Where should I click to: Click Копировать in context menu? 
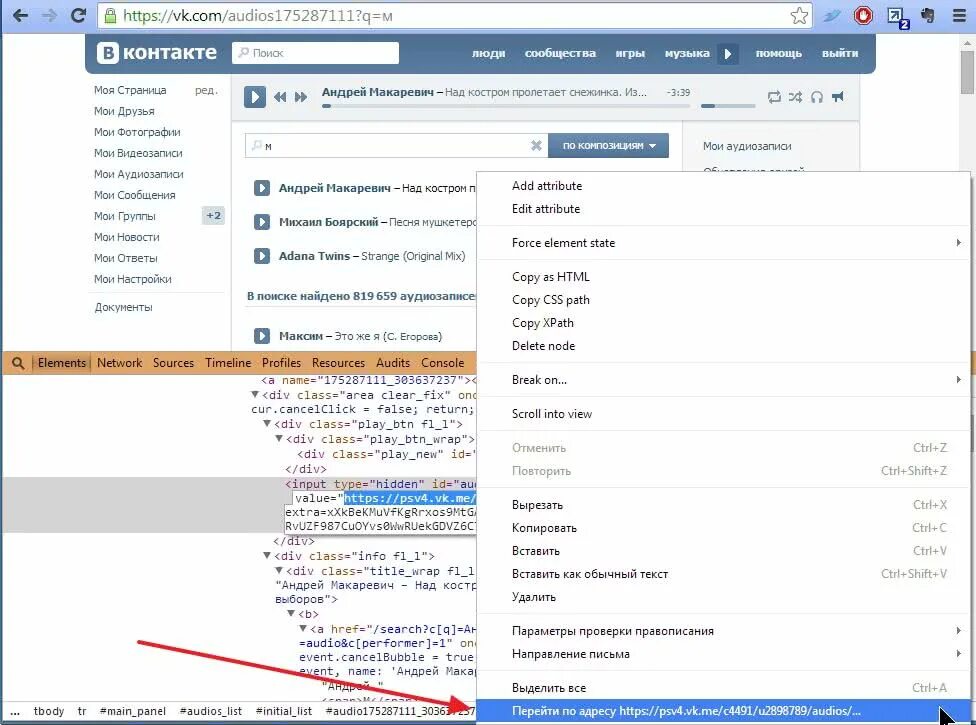[x=723, y=528]
